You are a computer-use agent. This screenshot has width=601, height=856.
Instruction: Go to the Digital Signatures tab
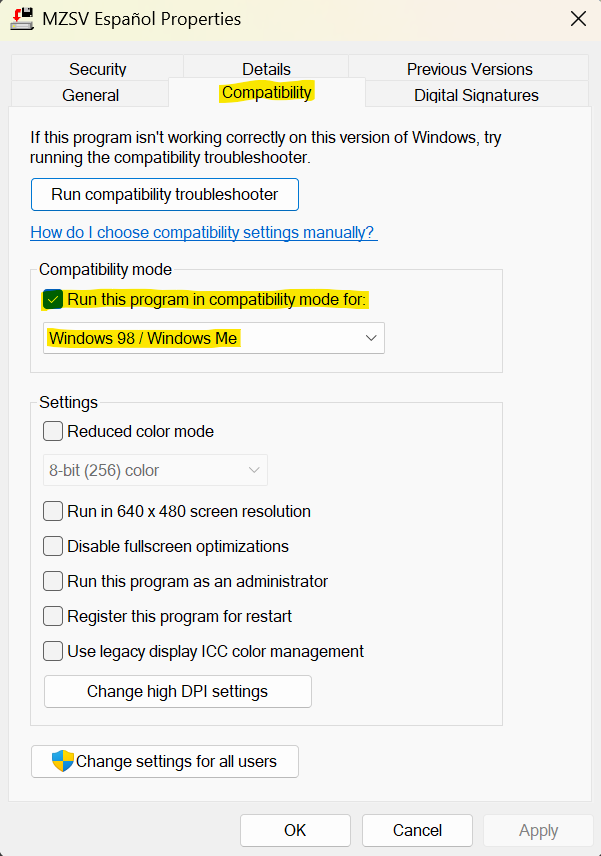click(477, 95)
